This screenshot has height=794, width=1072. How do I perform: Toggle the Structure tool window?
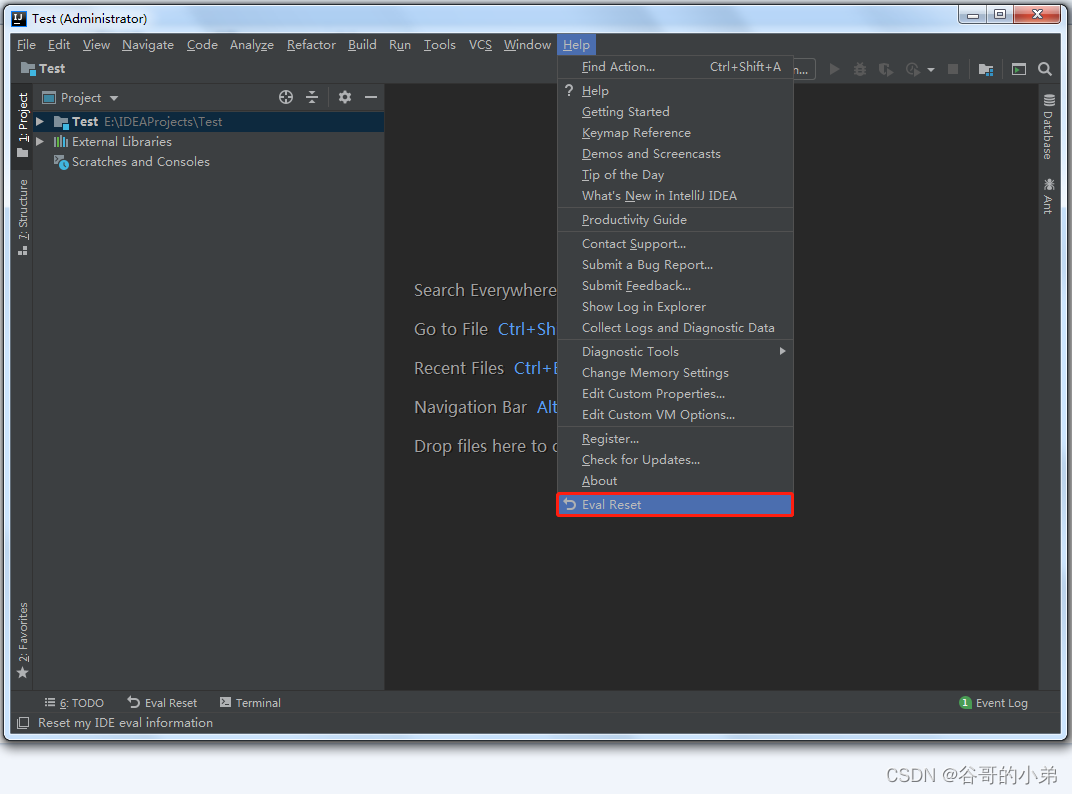tap(23, 217)
